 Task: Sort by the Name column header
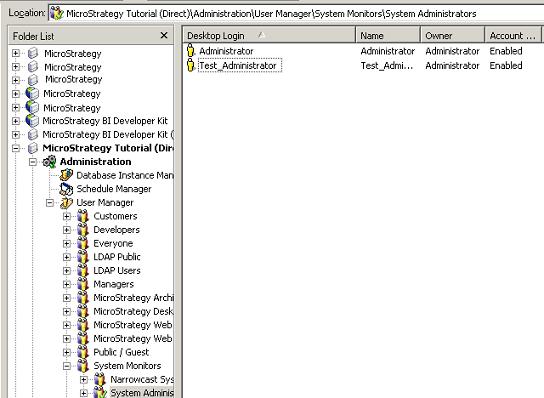pyautogui.click(x=388, y=35)
